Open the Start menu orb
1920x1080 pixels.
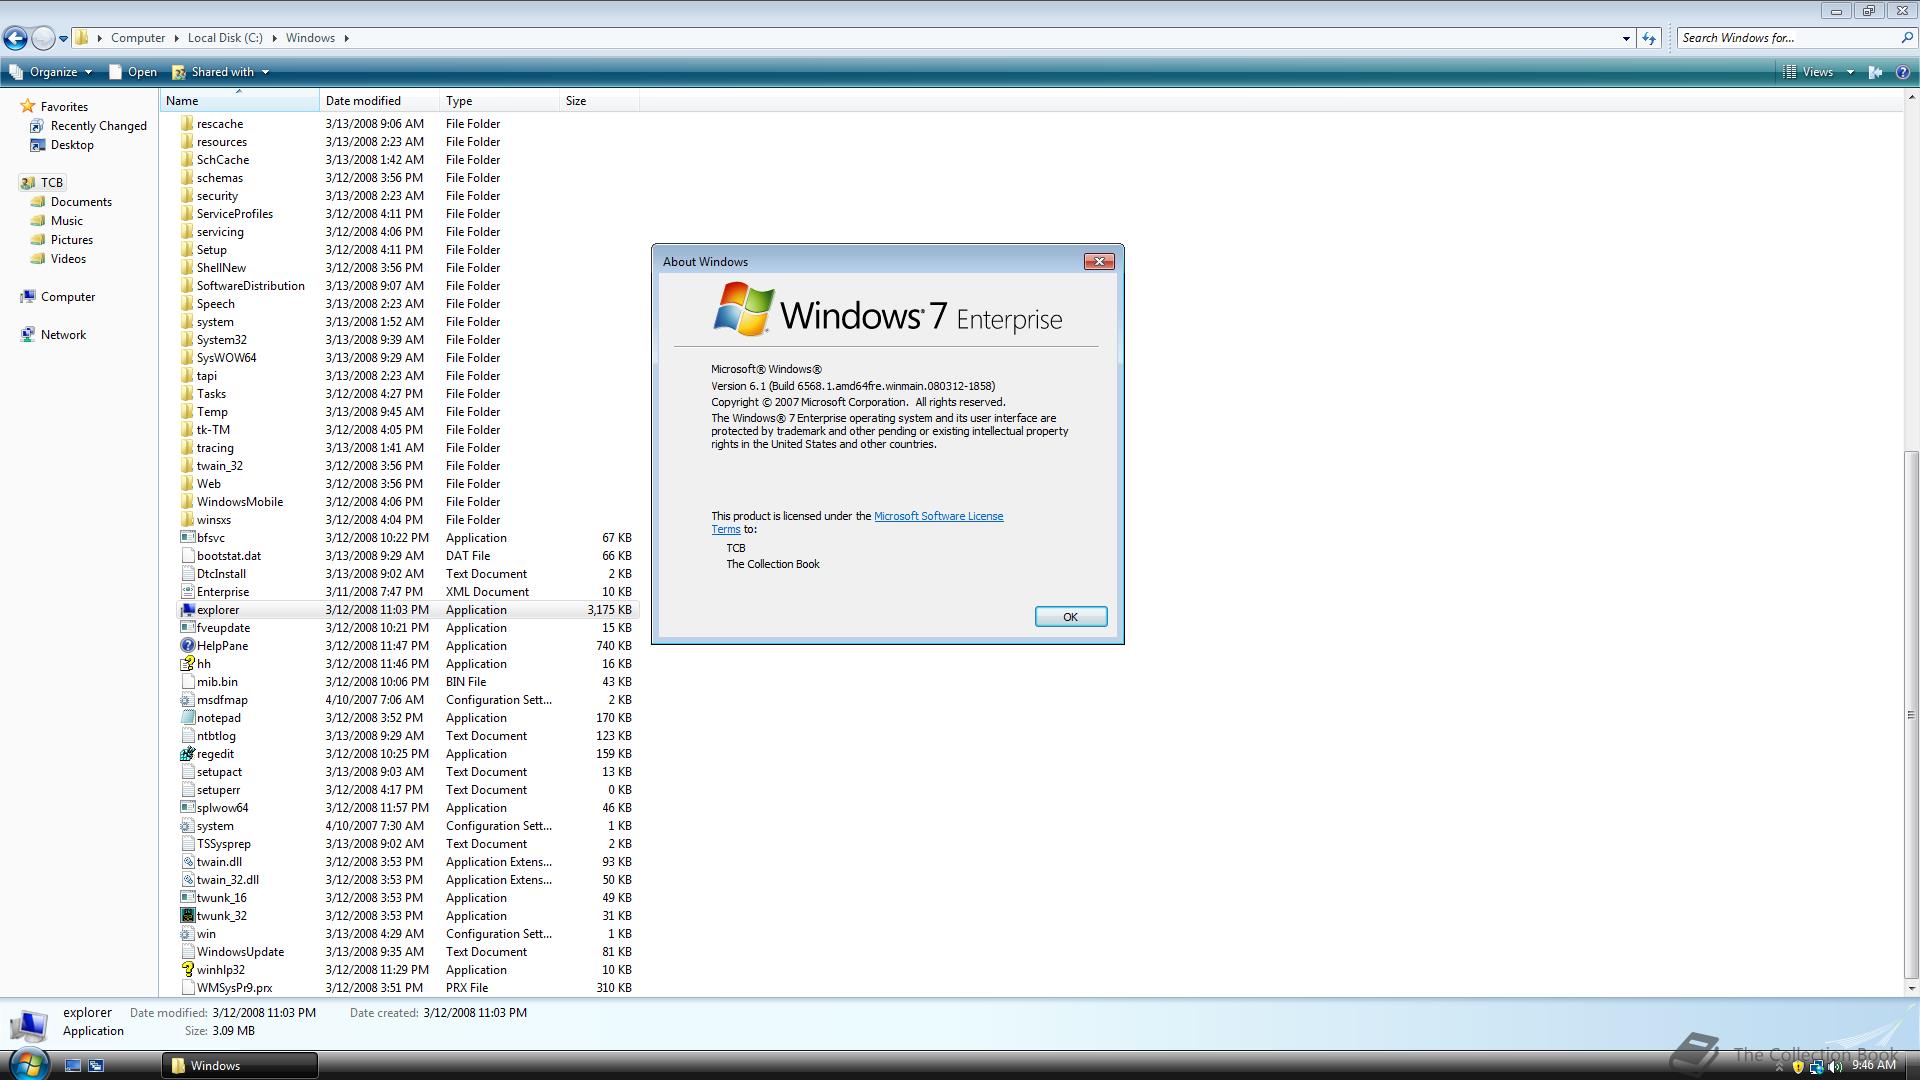click(x=27, y=1064)
